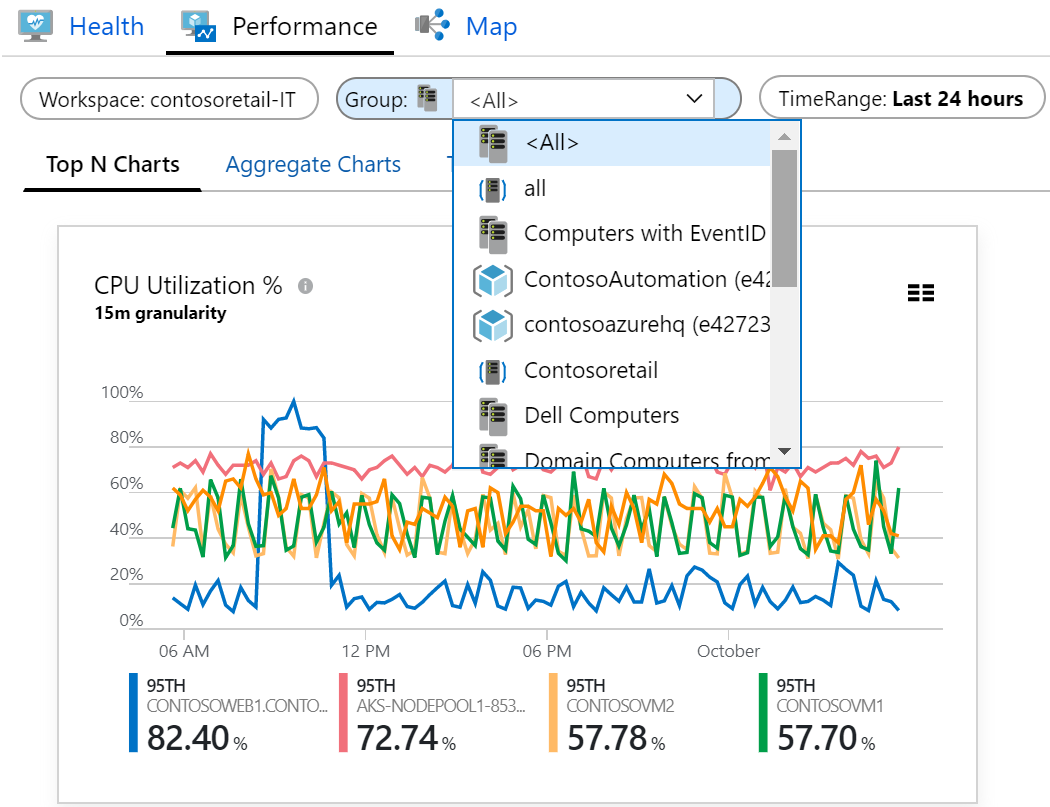Select the ContosoAutomation cube icon entry
This screenshot has height=807, width=1050.
click(493, 280)
